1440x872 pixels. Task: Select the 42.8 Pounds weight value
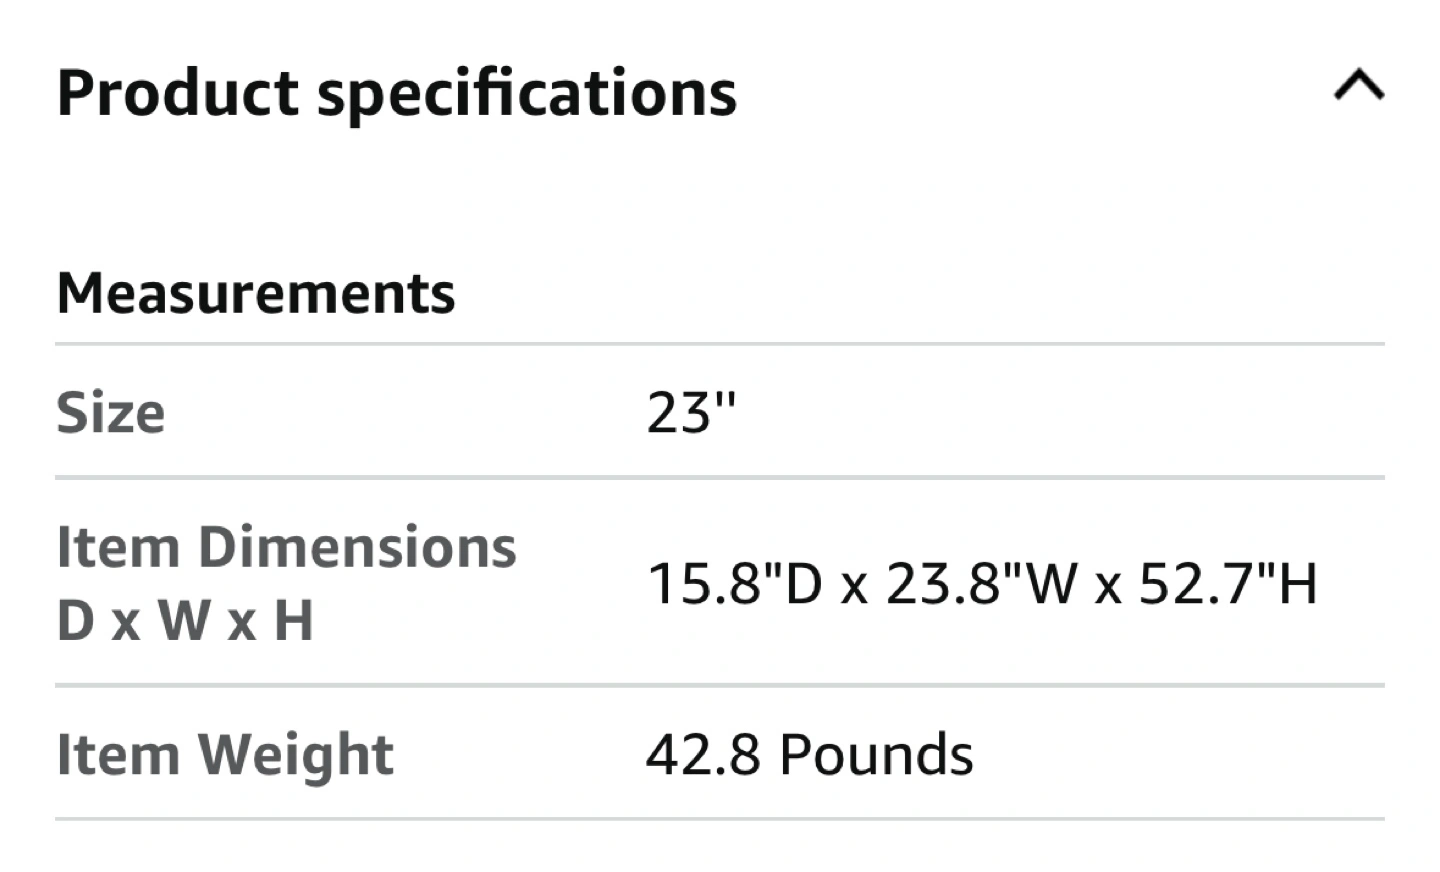coord(809,754)
